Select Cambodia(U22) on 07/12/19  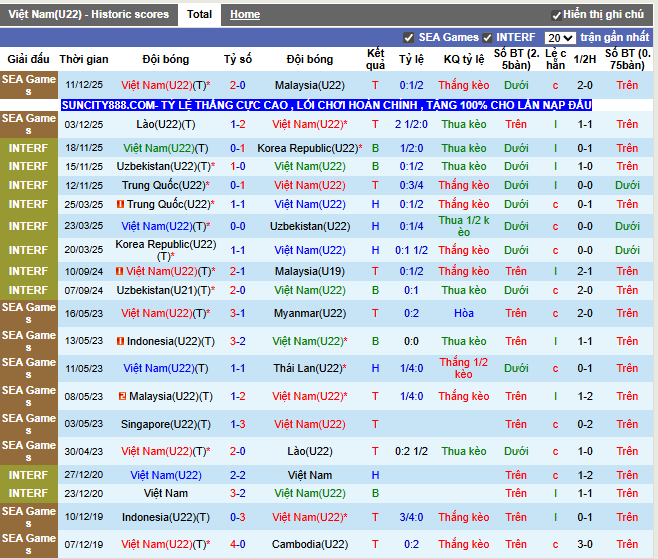click(x=310, y=544)
